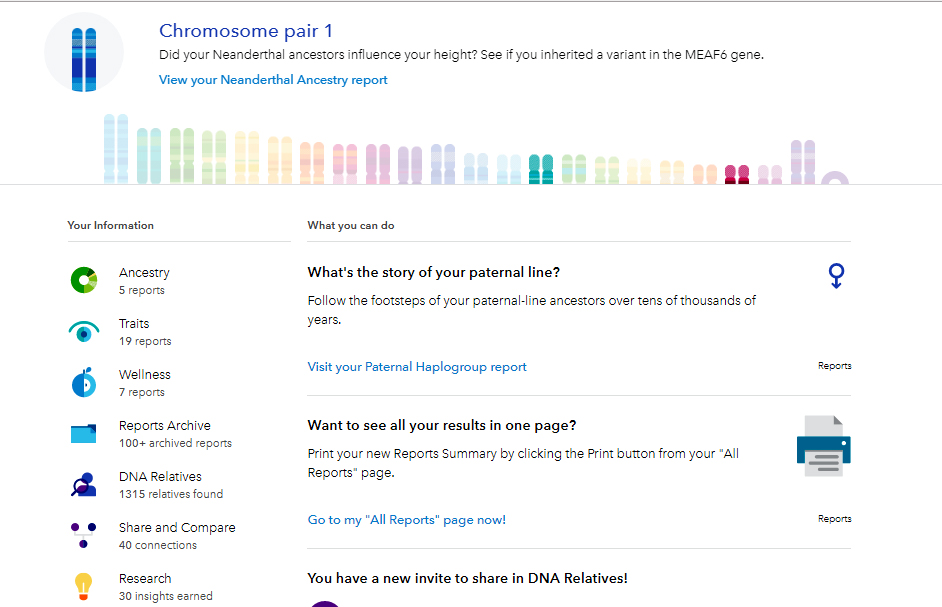Image resolution: width=942 pixels, height=607 pixels.
Task: Click the Share and Compare dots icon
Action: [x=84, y=535]
